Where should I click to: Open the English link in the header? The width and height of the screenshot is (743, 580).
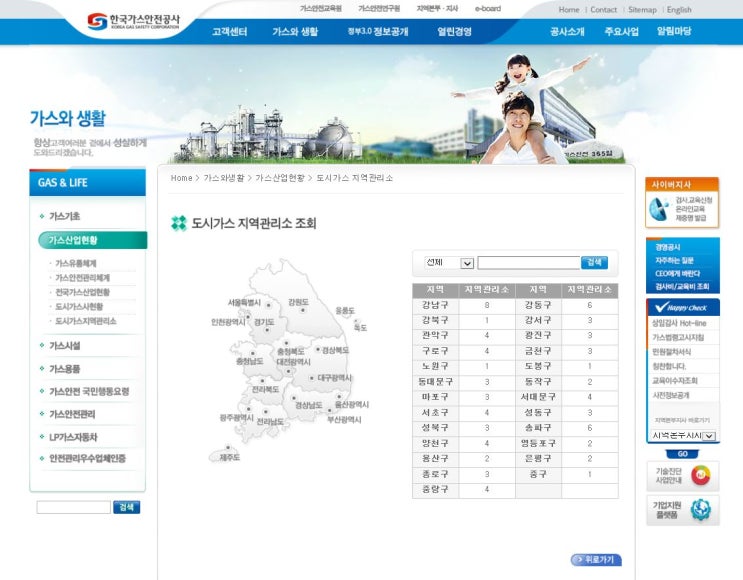pyautogui.click(x=679, y=9)
